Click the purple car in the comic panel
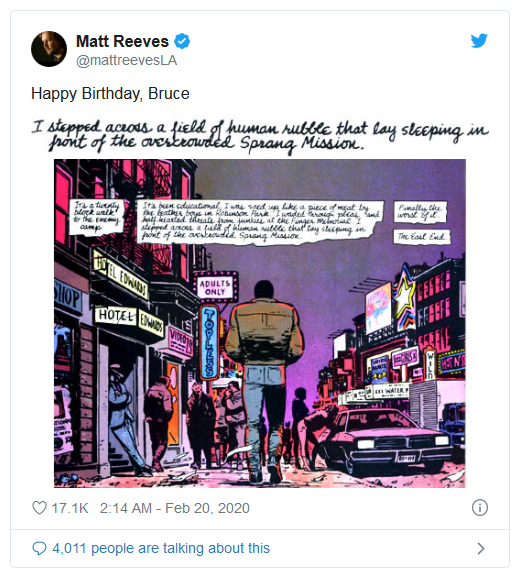Image resolution: width=519 pixels, height=578 pixels. pyautogui.click(x=387, y=441)
